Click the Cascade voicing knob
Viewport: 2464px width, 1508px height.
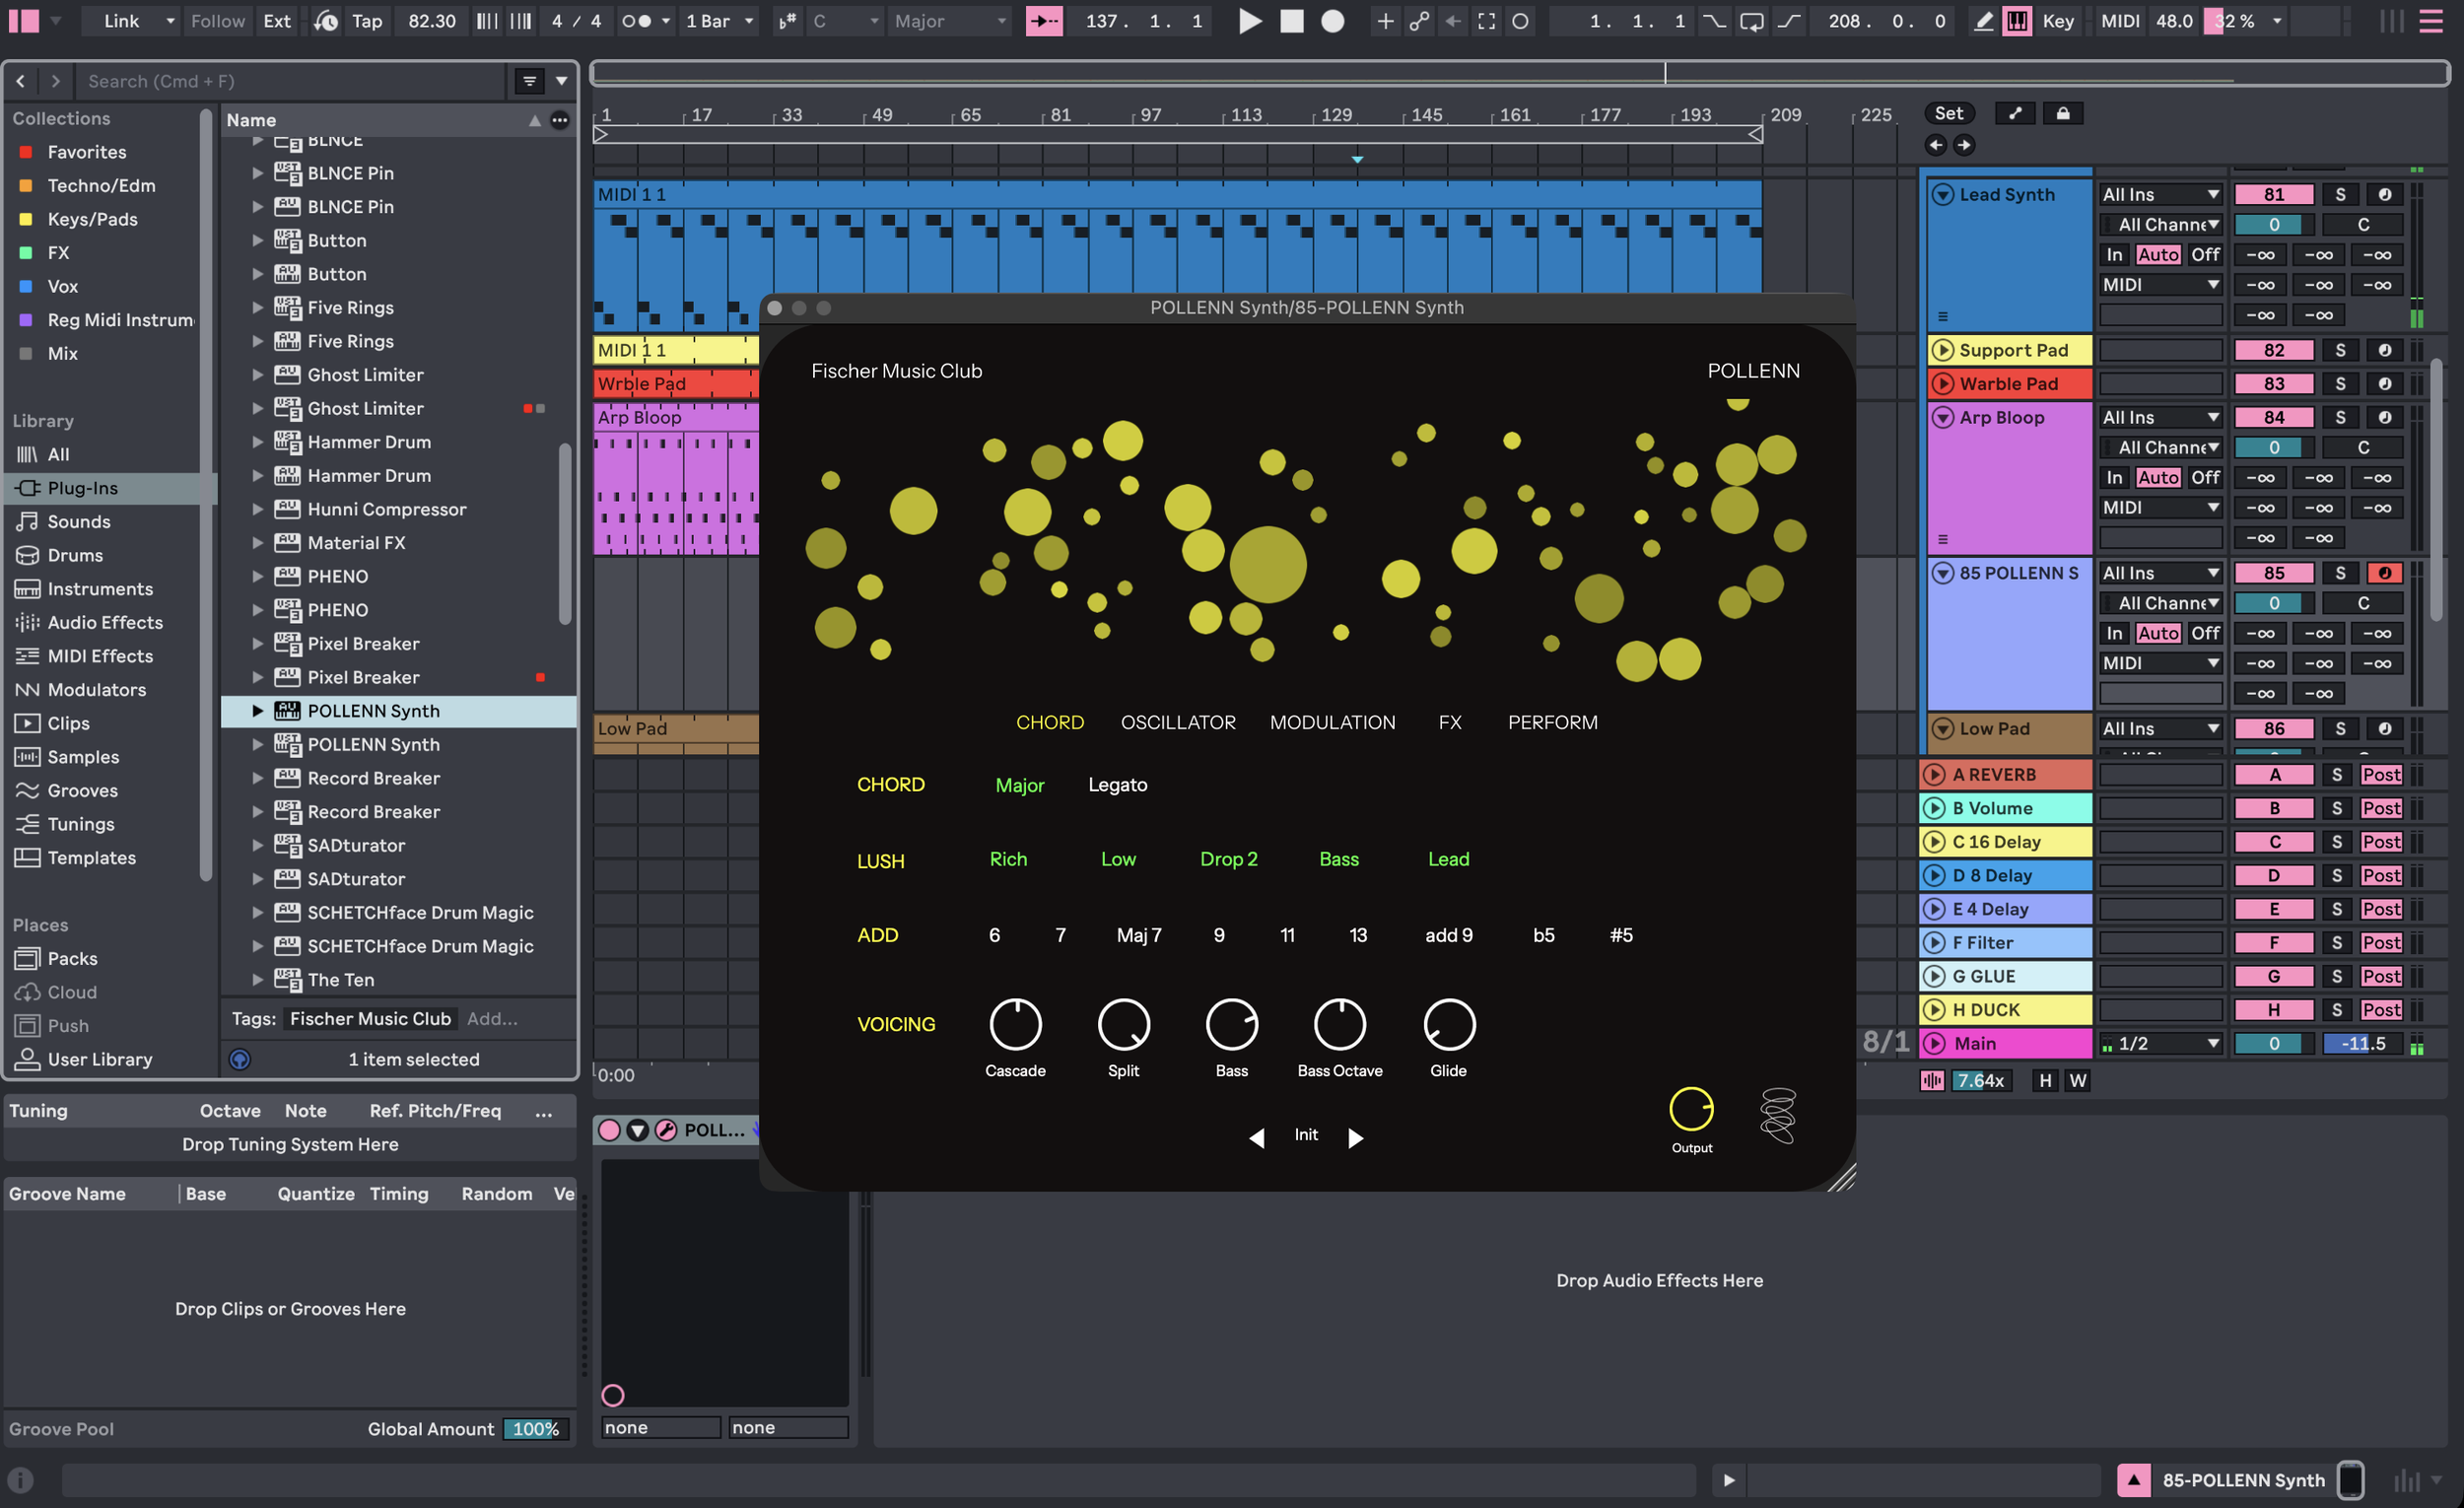[x=1015, y=1024]
